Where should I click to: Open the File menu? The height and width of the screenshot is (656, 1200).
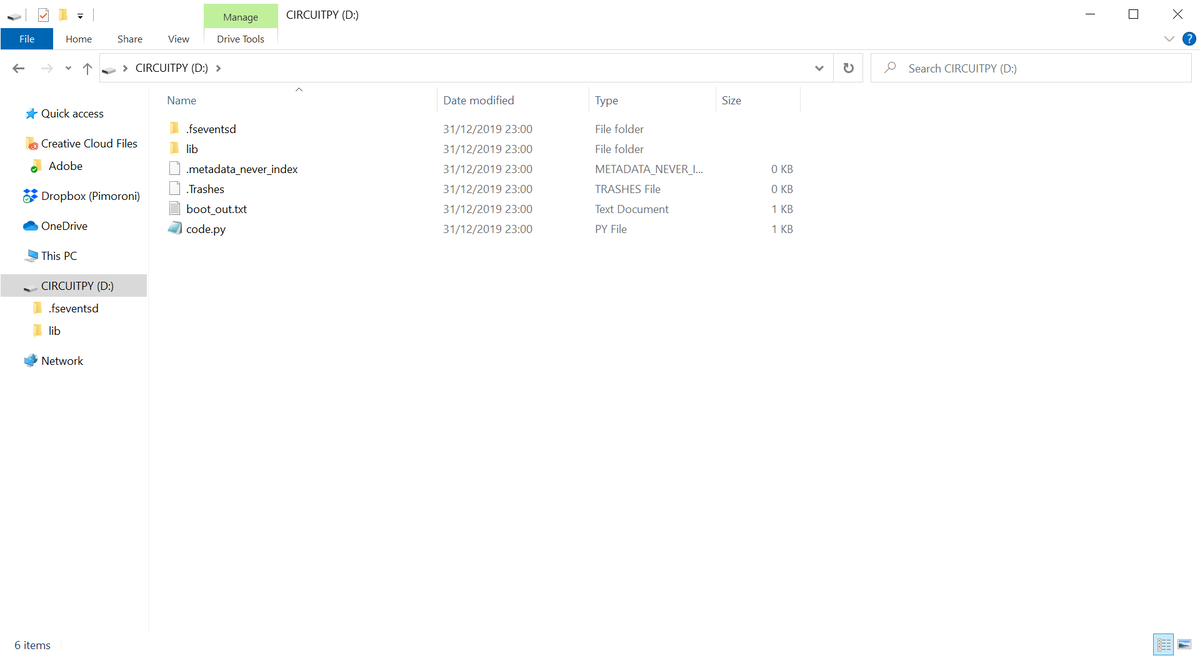(27, 39)
